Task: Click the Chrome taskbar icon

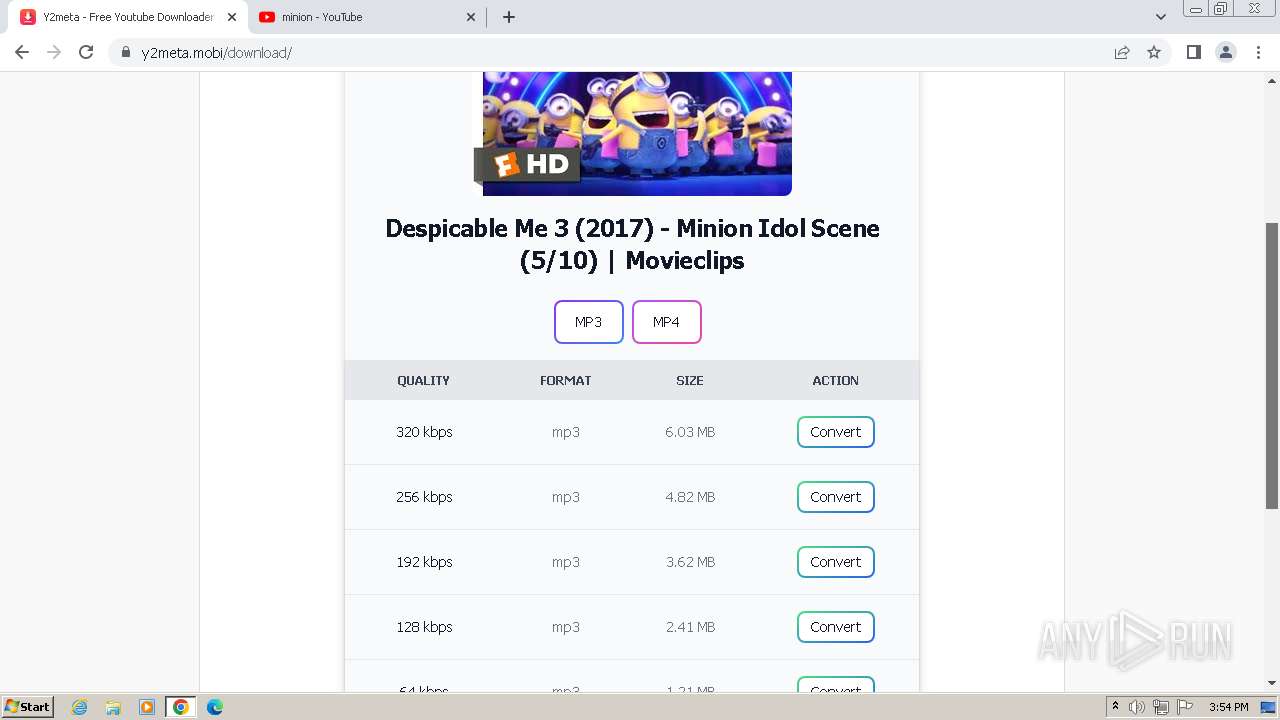Action: (181, 707)
